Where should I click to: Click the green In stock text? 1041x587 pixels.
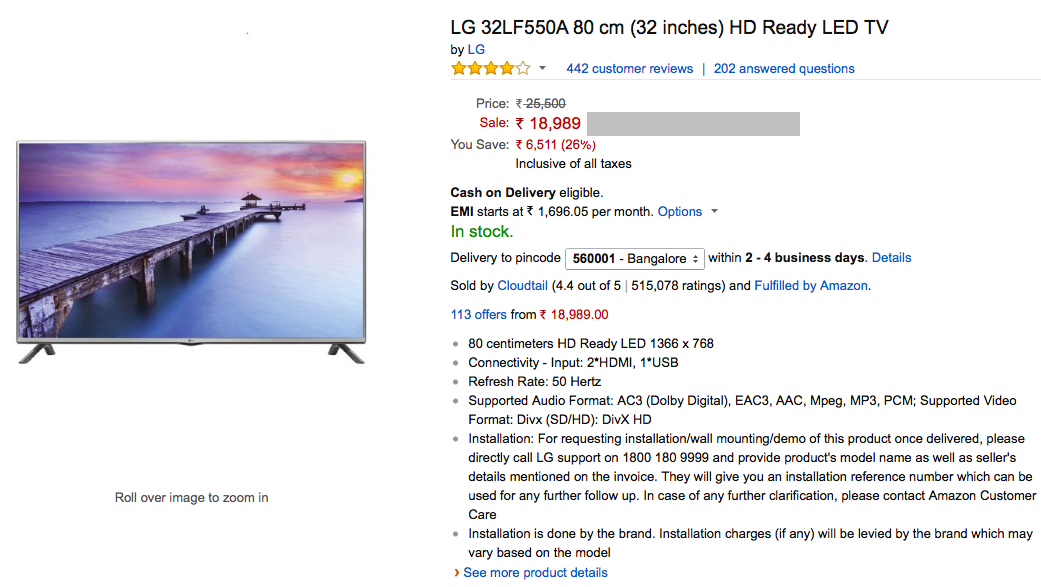tap(481, 232)
